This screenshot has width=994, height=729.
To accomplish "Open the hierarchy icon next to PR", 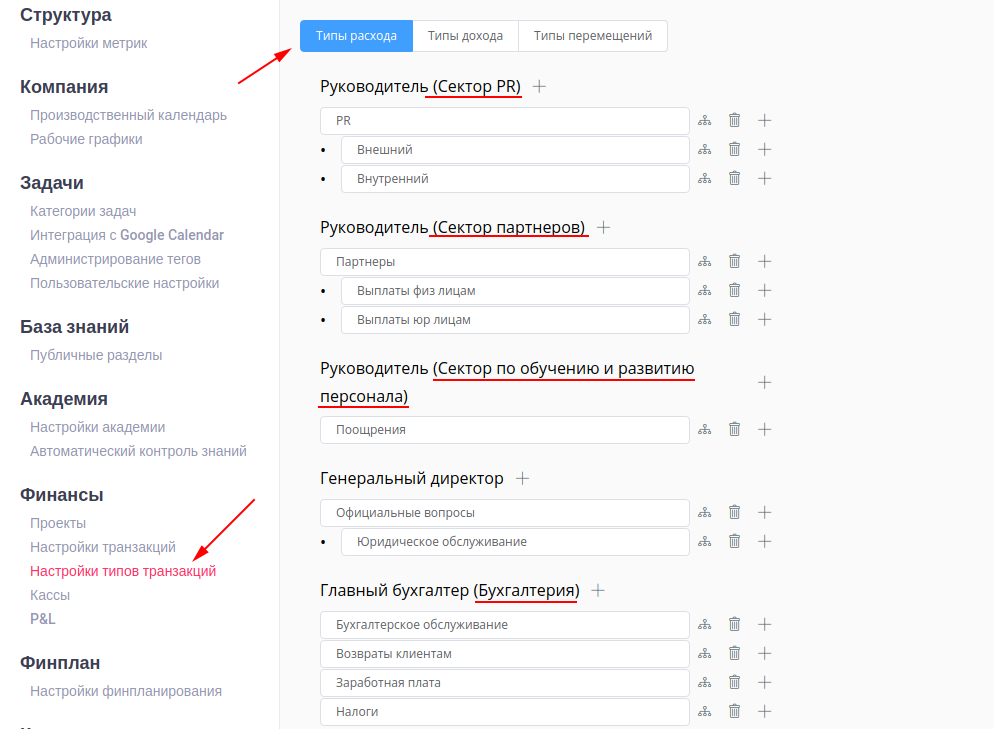I will click(x=704, y=120).
